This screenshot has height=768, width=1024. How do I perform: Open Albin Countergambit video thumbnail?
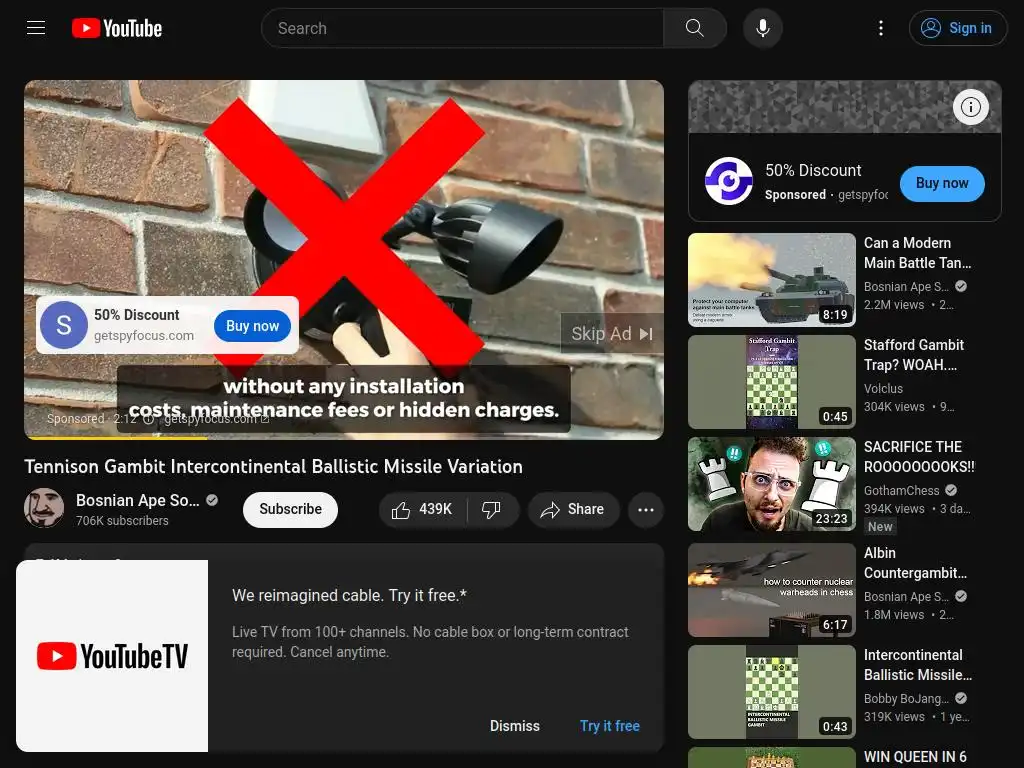tap(772, 590)
